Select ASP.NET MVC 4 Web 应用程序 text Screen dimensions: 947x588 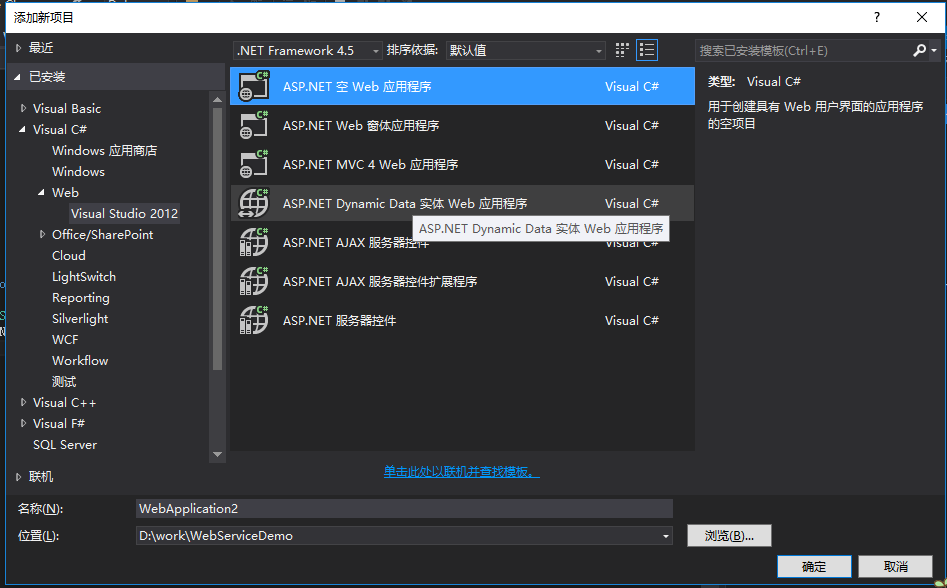370,164
